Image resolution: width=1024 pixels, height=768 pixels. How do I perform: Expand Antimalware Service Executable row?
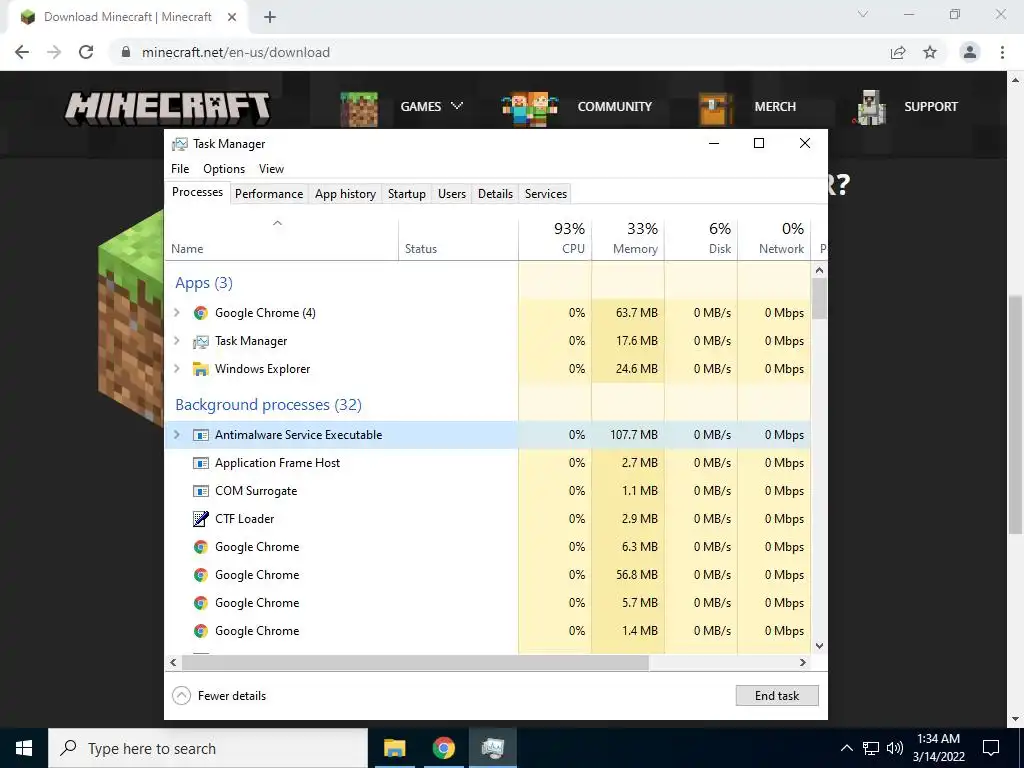(x=176, y=435)
